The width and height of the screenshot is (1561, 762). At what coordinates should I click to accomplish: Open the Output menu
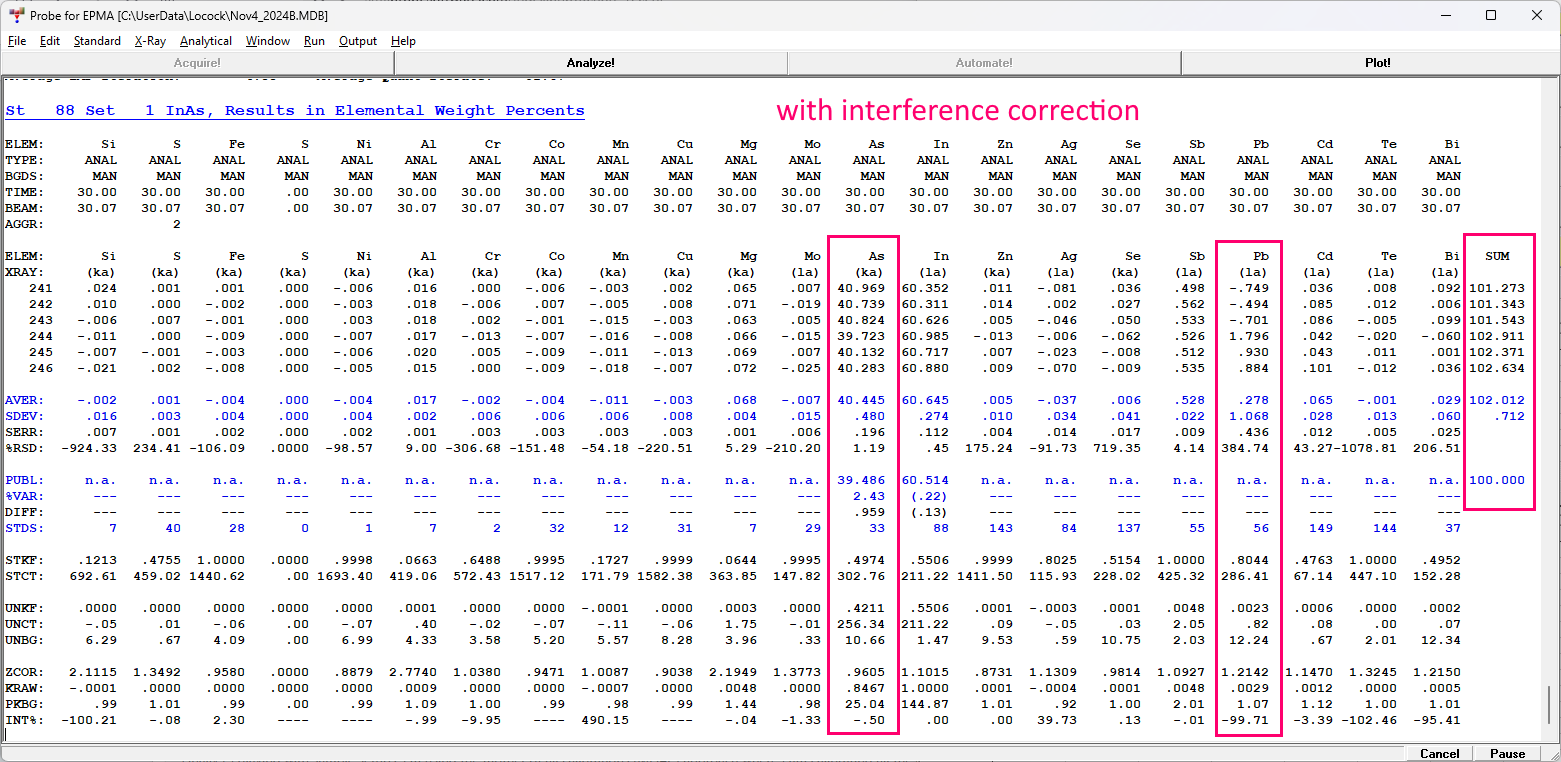click(358, 41)
